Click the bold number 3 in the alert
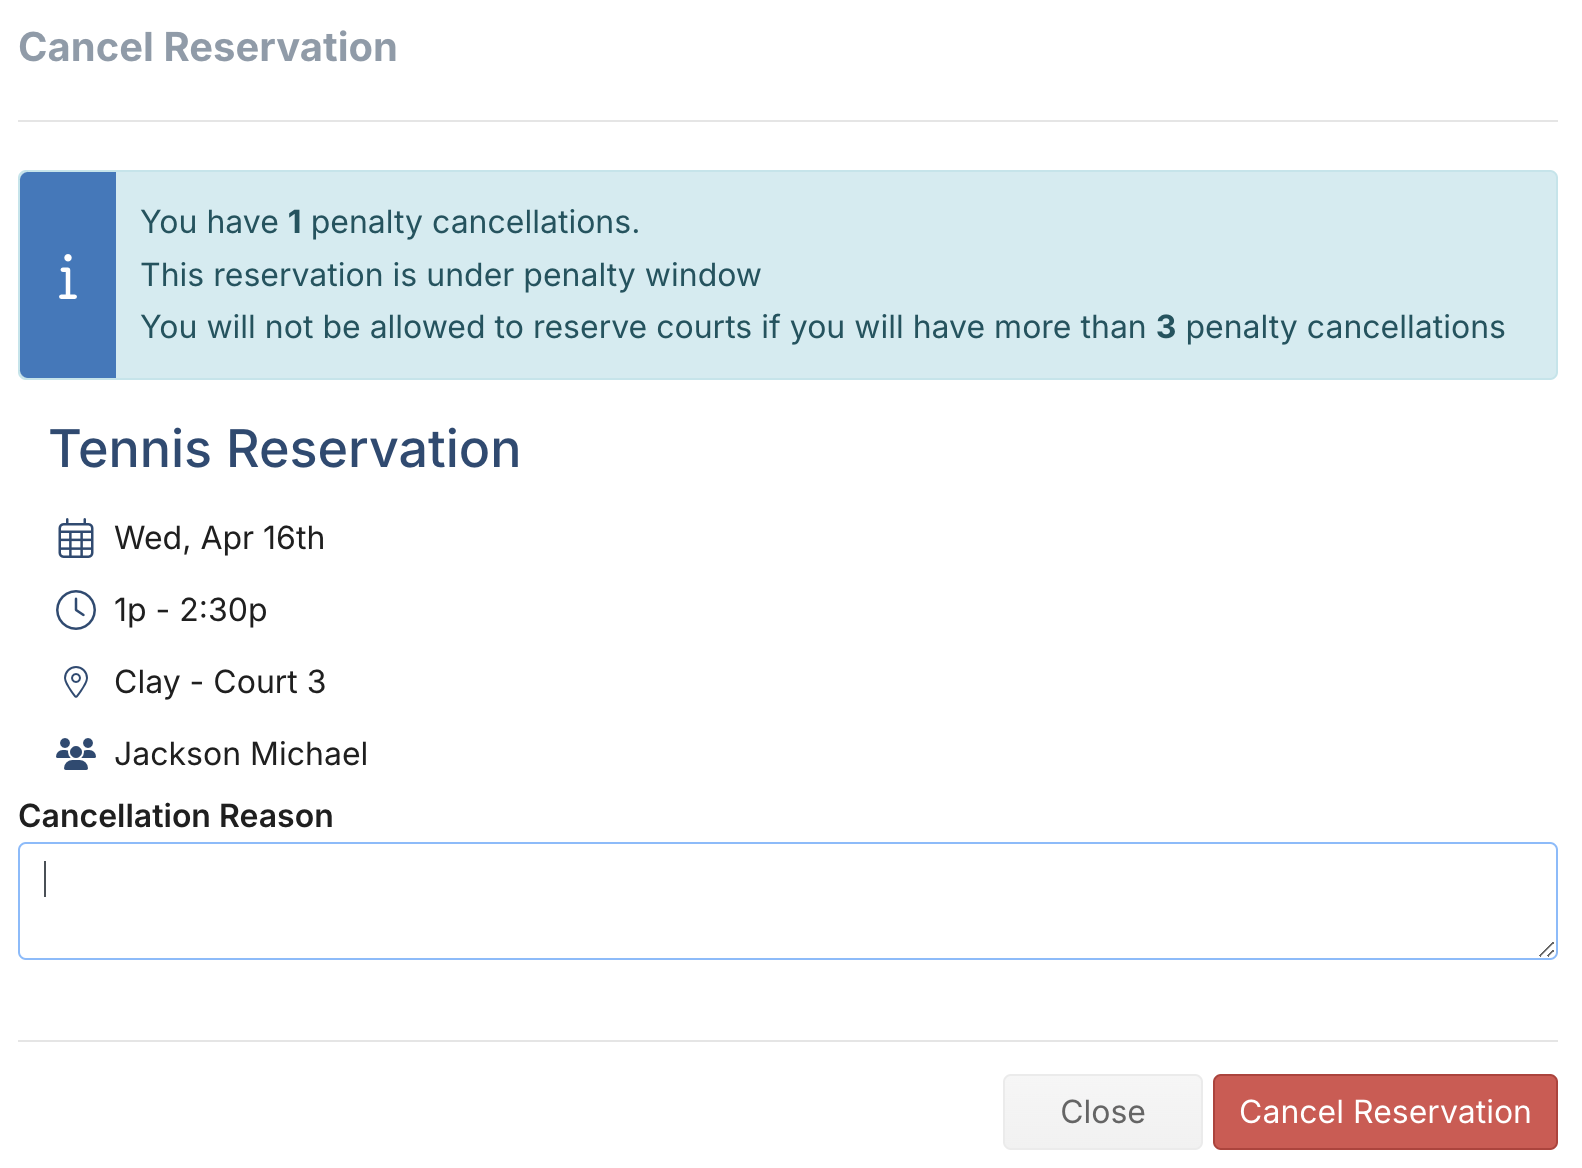1582x1168 pixels. tap(1166, 327)
